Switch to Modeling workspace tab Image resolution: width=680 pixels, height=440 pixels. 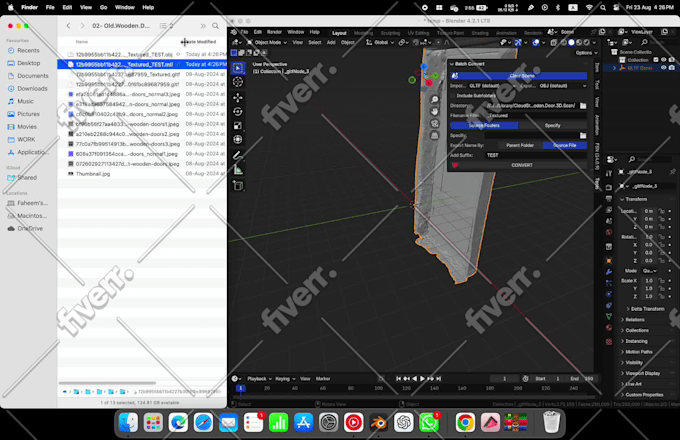click(x=363, y=33)
